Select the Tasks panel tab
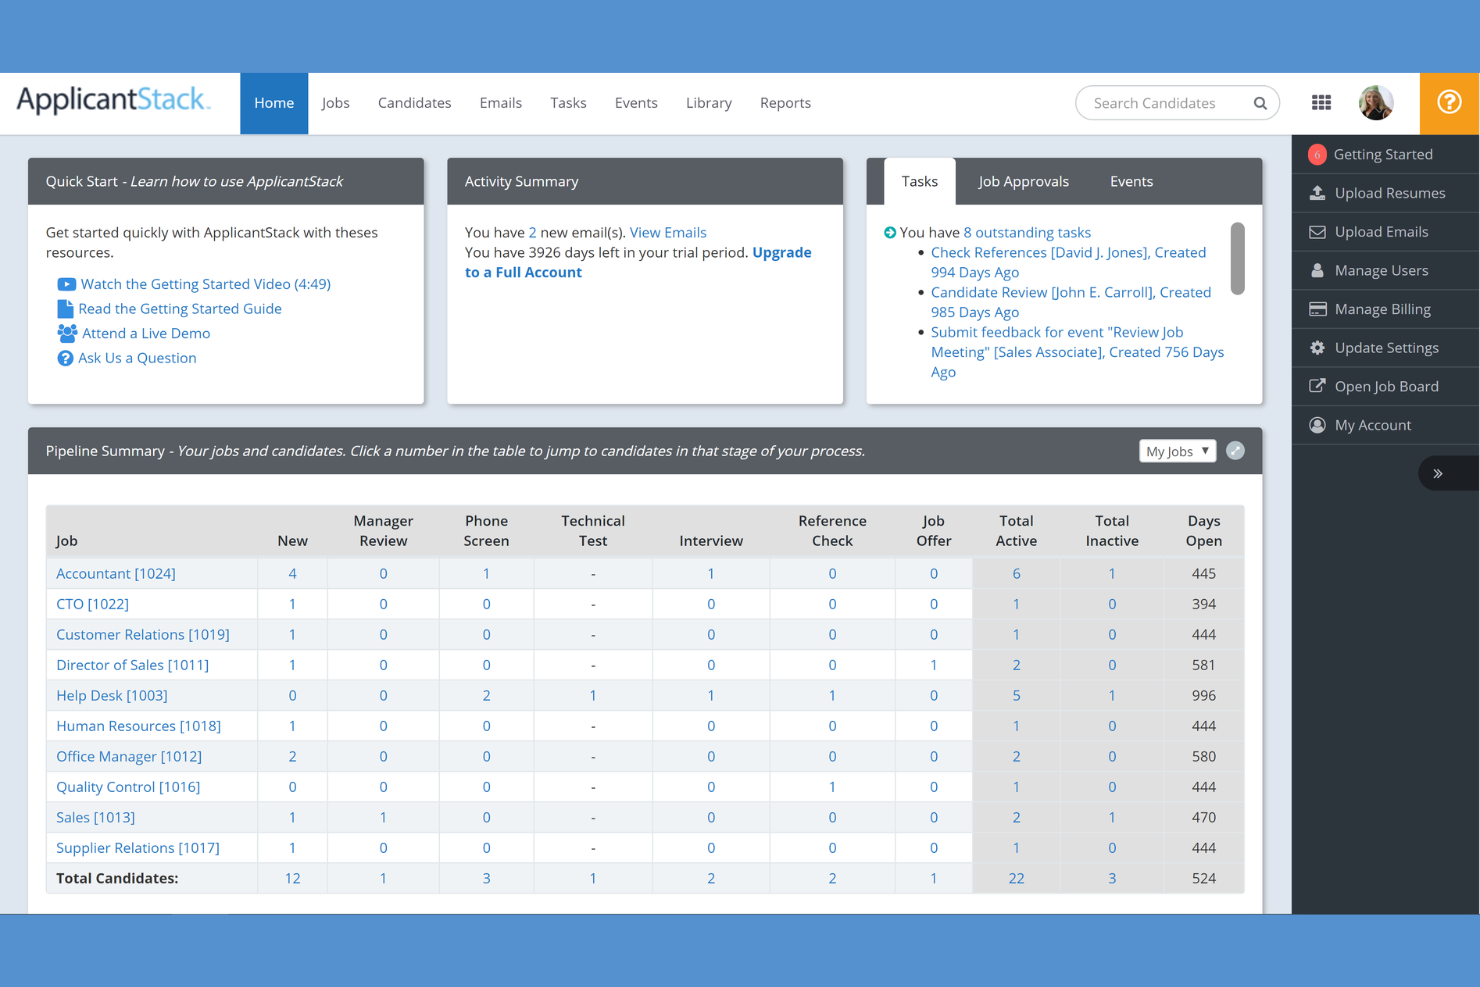The height and width of the screenshot is (987, 1480). (919, 182)
